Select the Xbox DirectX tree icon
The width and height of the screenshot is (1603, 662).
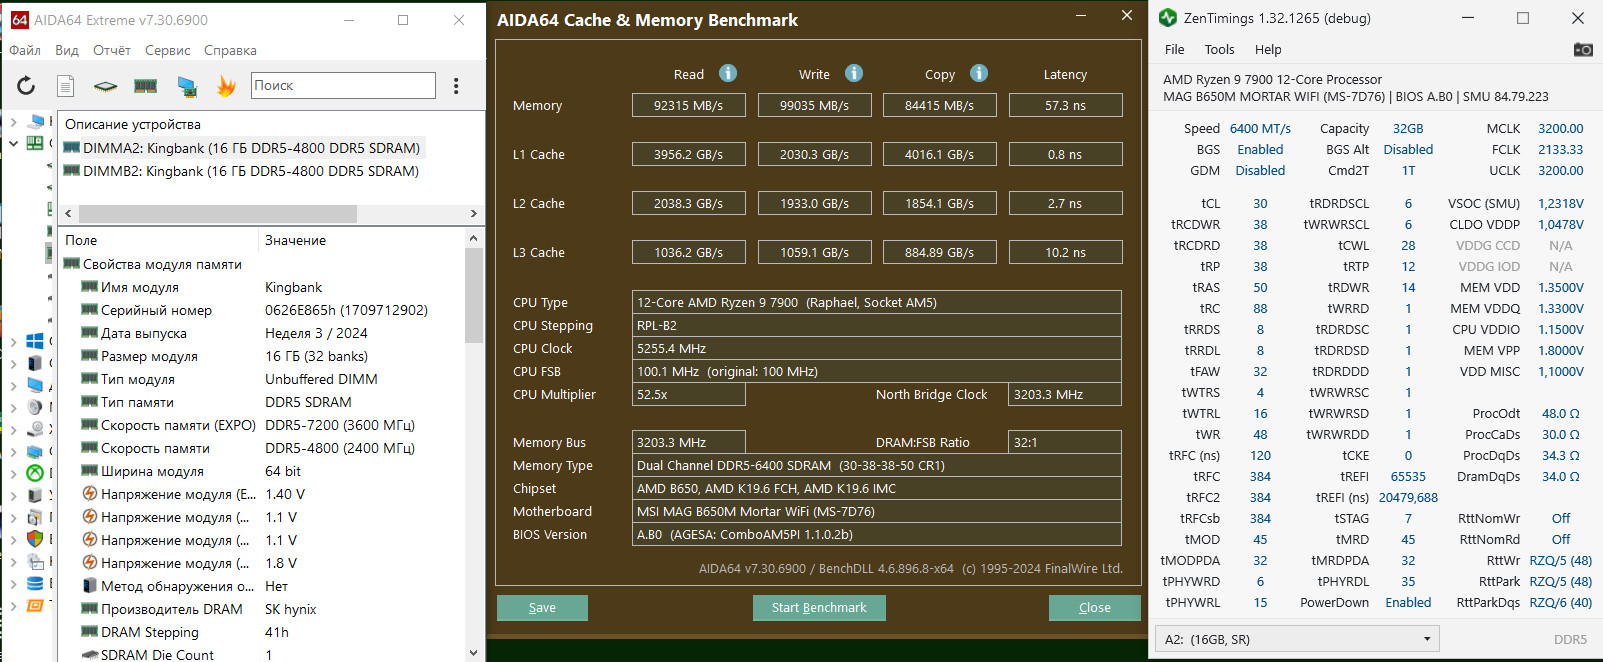click(35, 473)
